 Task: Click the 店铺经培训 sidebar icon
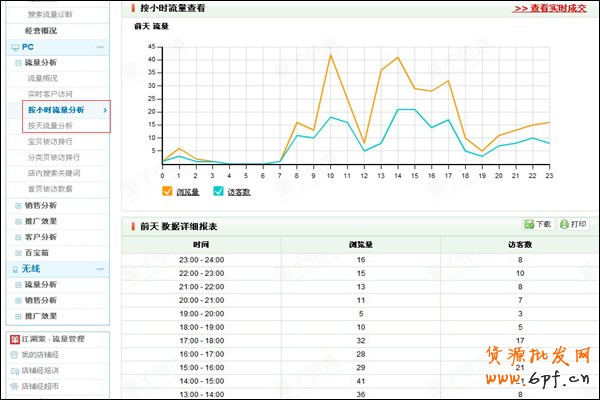(x=14, y=370)
